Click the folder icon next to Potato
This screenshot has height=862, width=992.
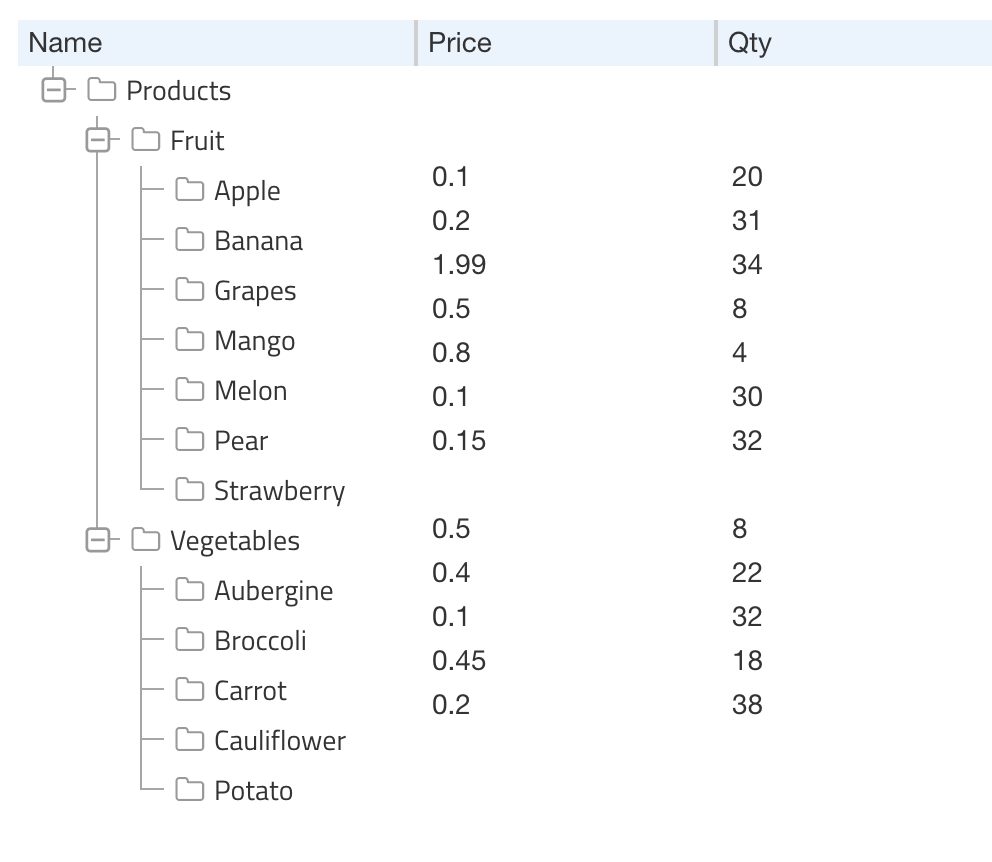[x=189, y=789]
